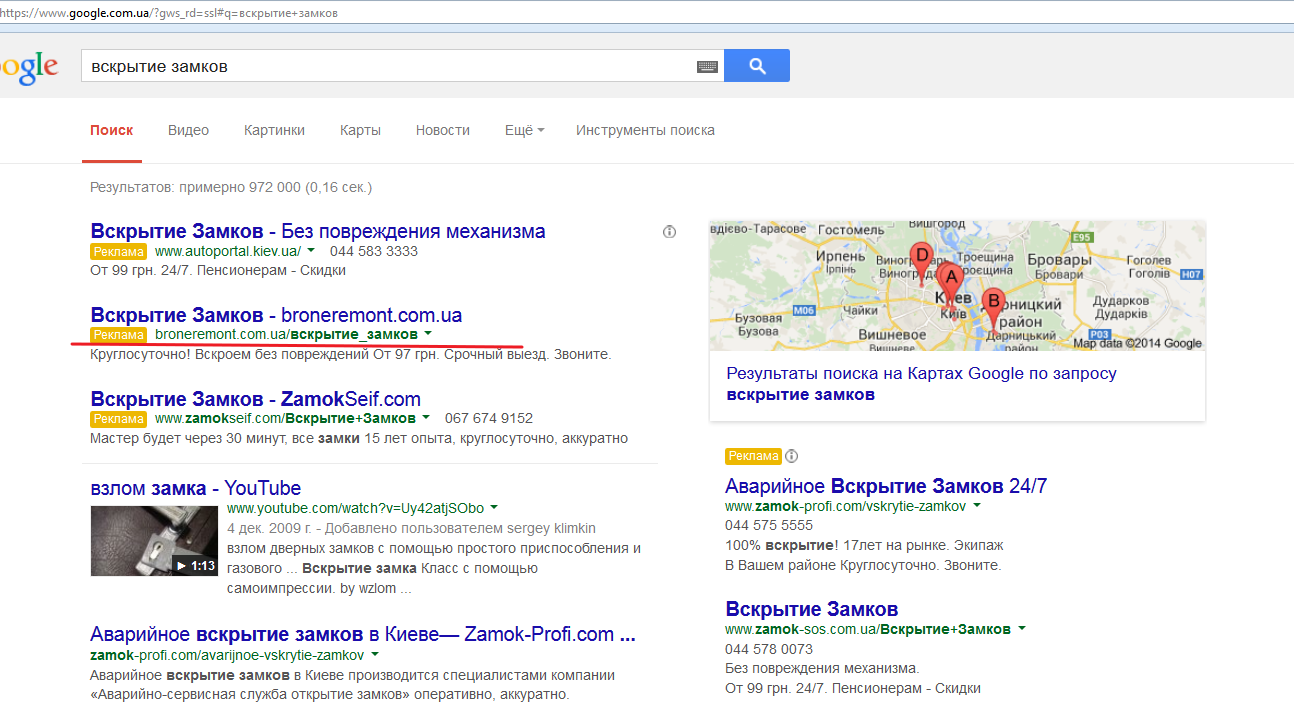Open dropdown arrow next to www.zamokseif.com URL
1294x725 pixels.
coord(426,418)
